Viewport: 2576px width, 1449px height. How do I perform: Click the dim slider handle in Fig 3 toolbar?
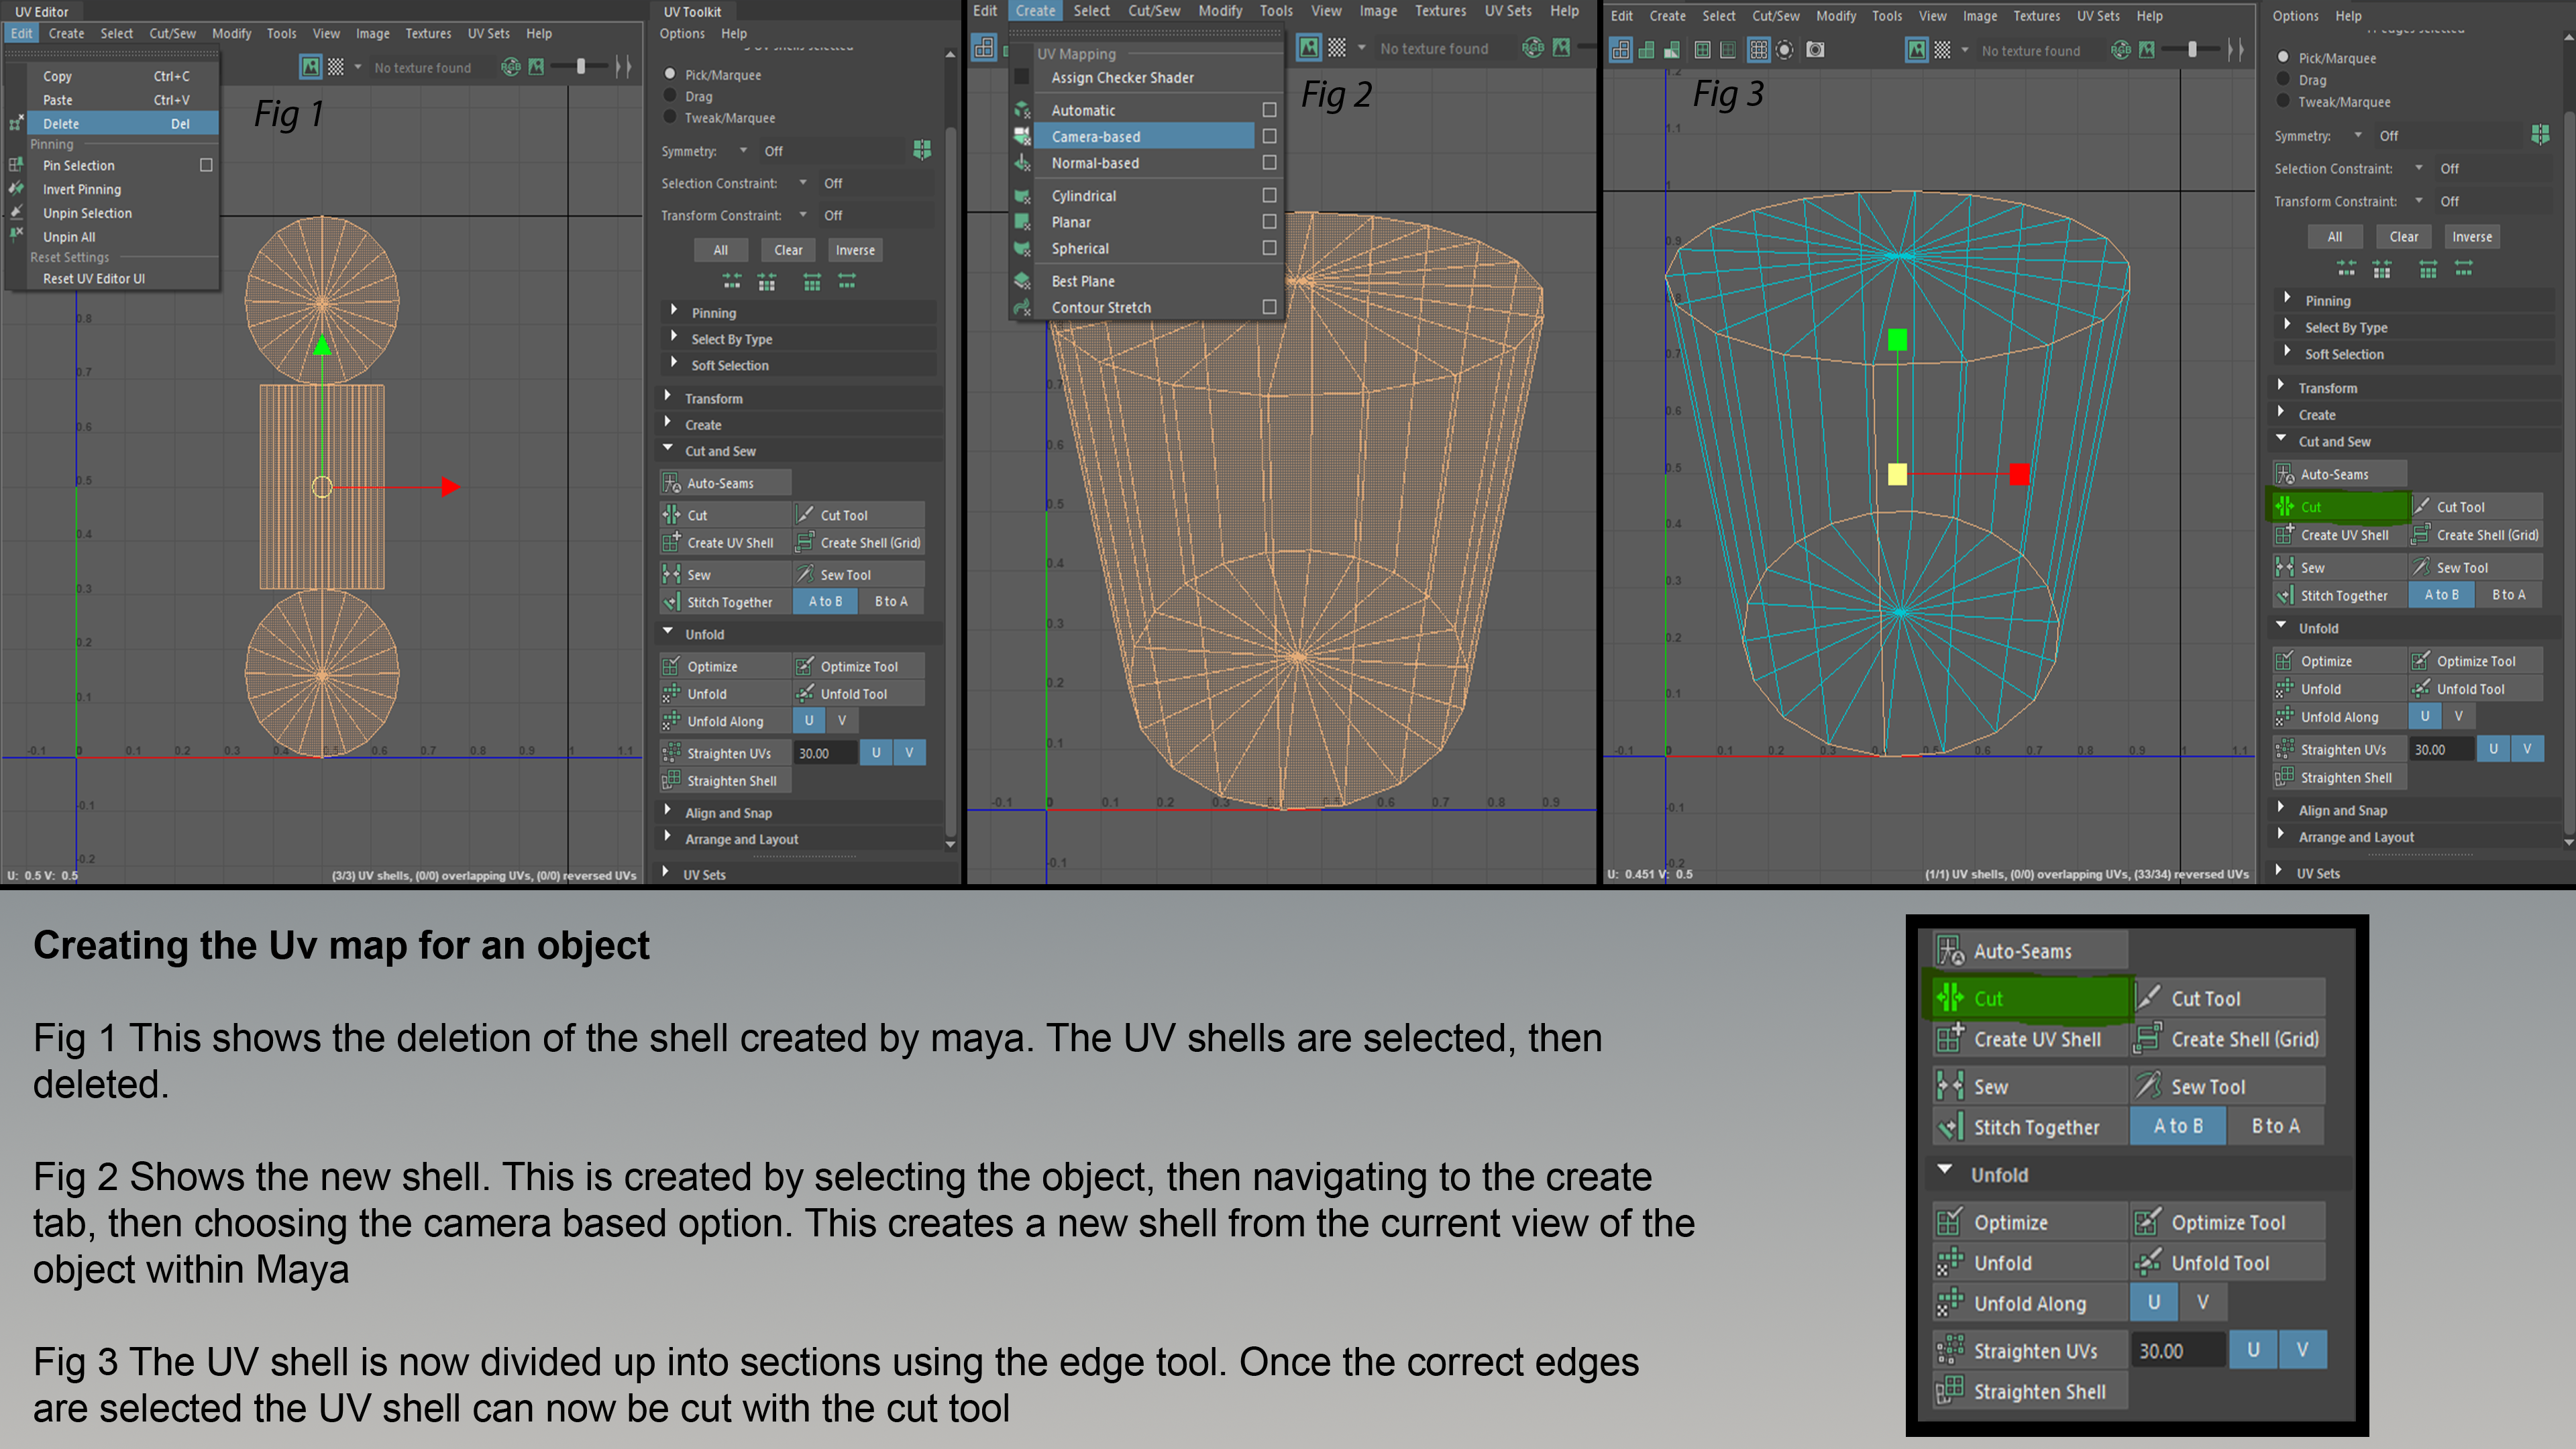2192,50
